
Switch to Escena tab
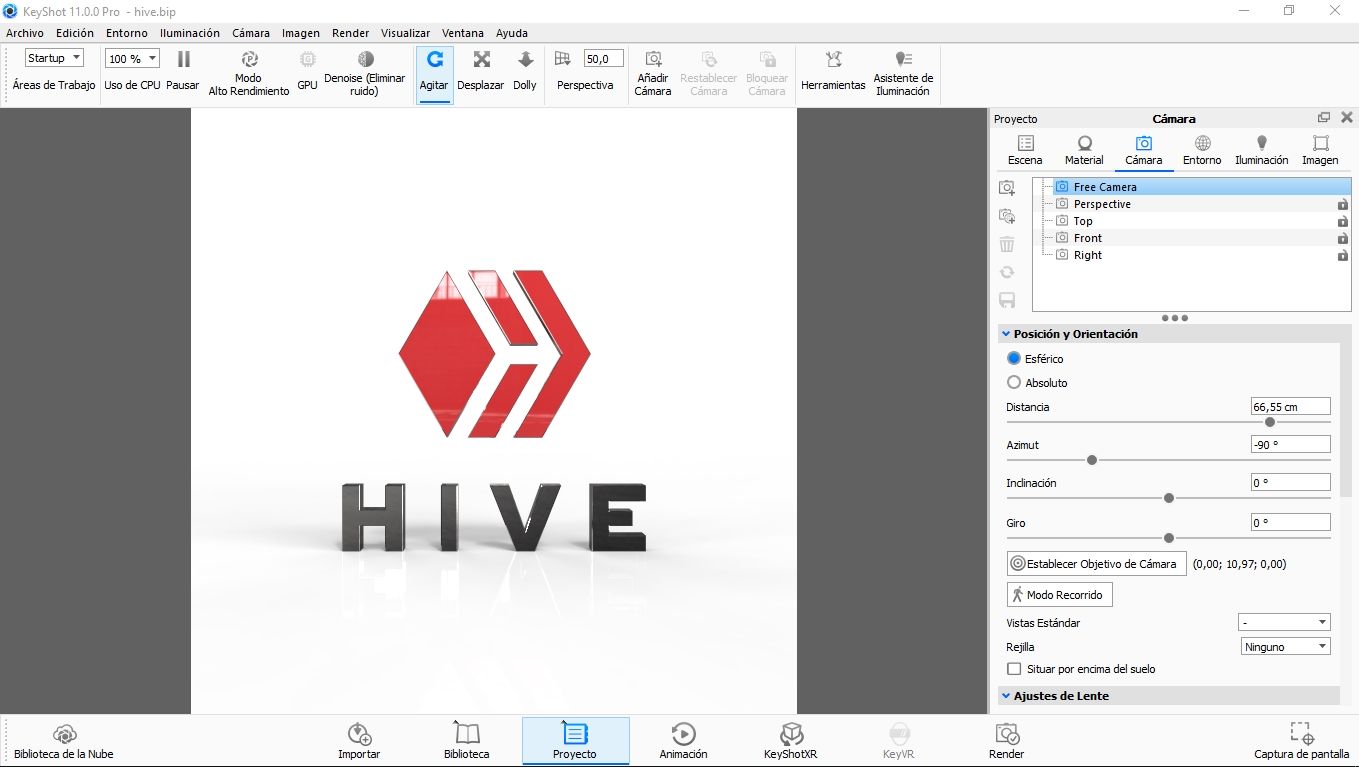[1025, 151]
